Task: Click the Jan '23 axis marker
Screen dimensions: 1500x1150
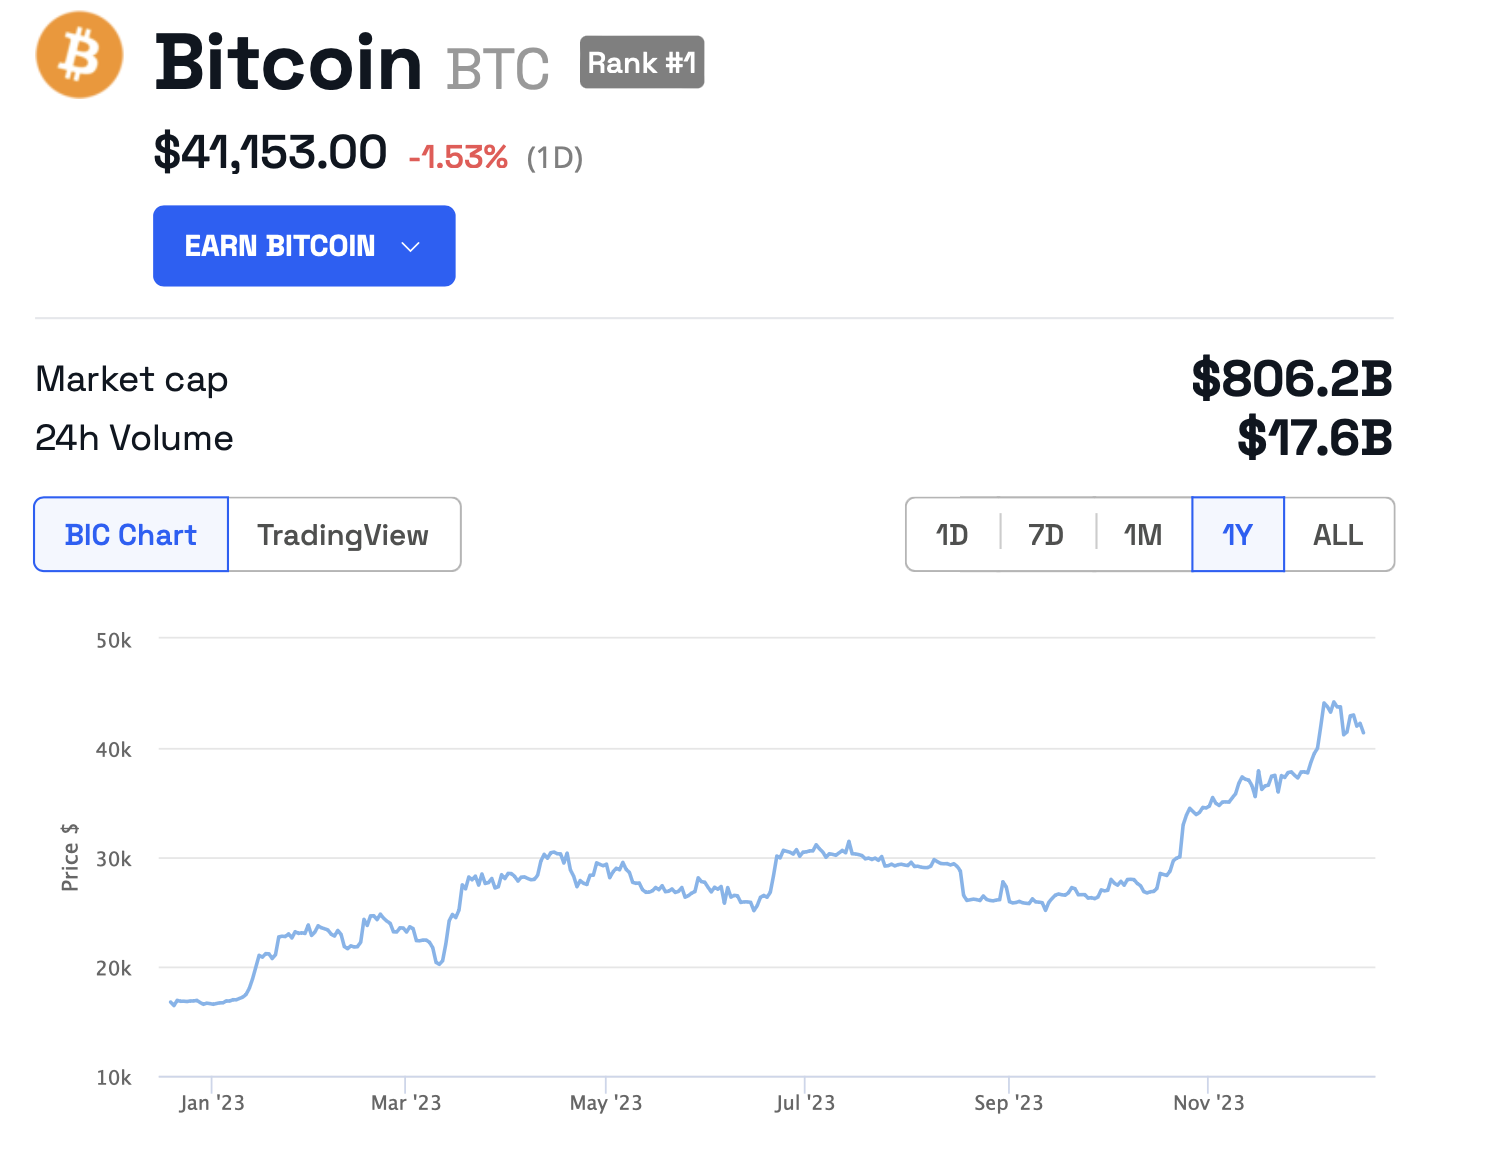Action: [212, 1102]
